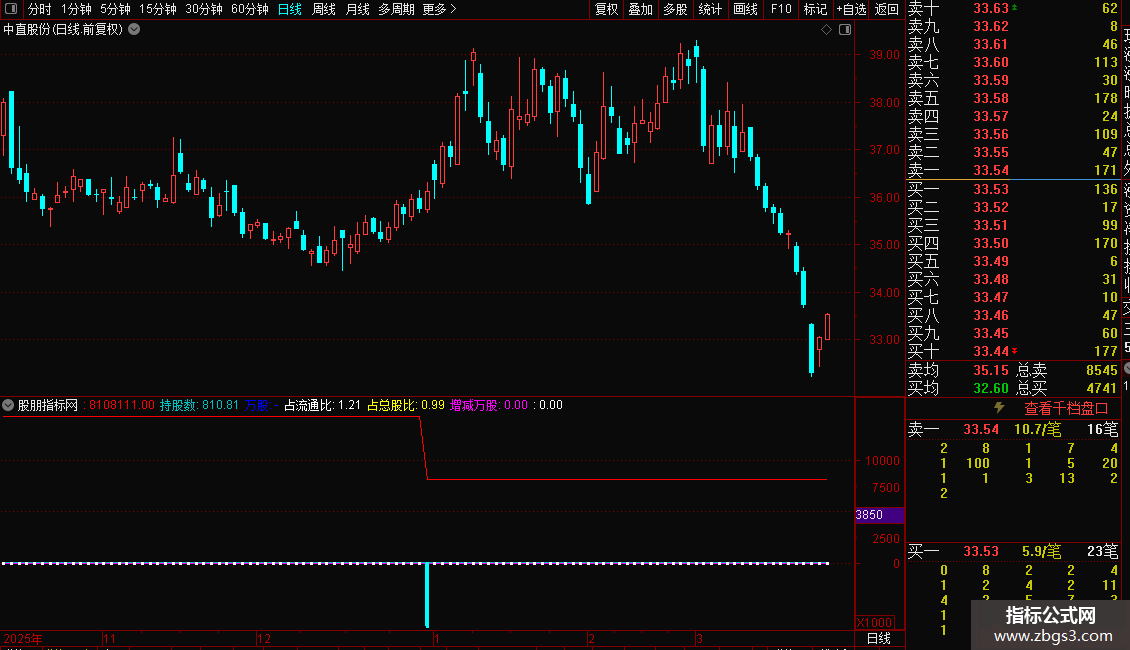
Task: Click the 占流通比: 1.21 label
Action: 322,405
